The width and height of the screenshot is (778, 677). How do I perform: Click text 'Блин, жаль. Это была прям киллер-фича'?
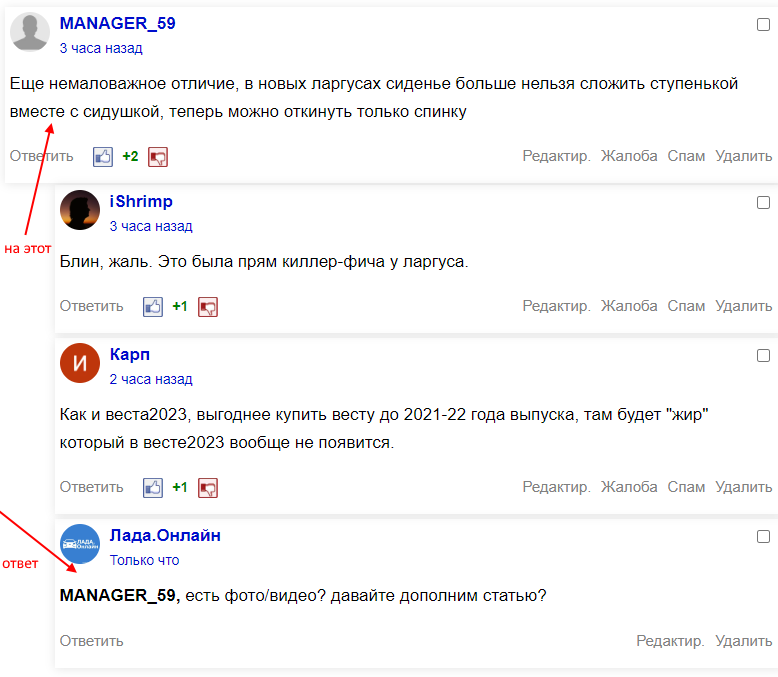coord(222,262)
